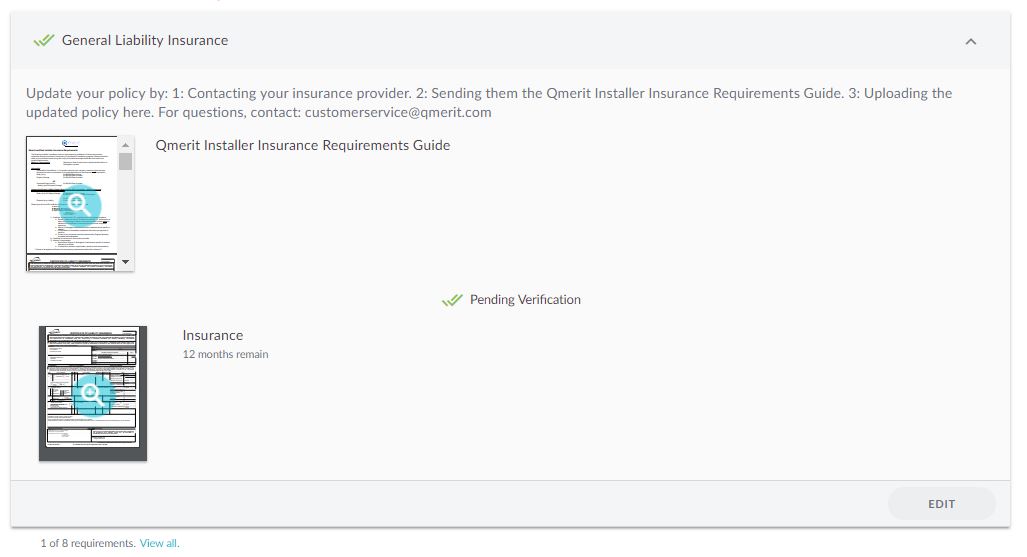
Task: Click the guide preview scrollbar handle
Action: [x=125, y=162]
